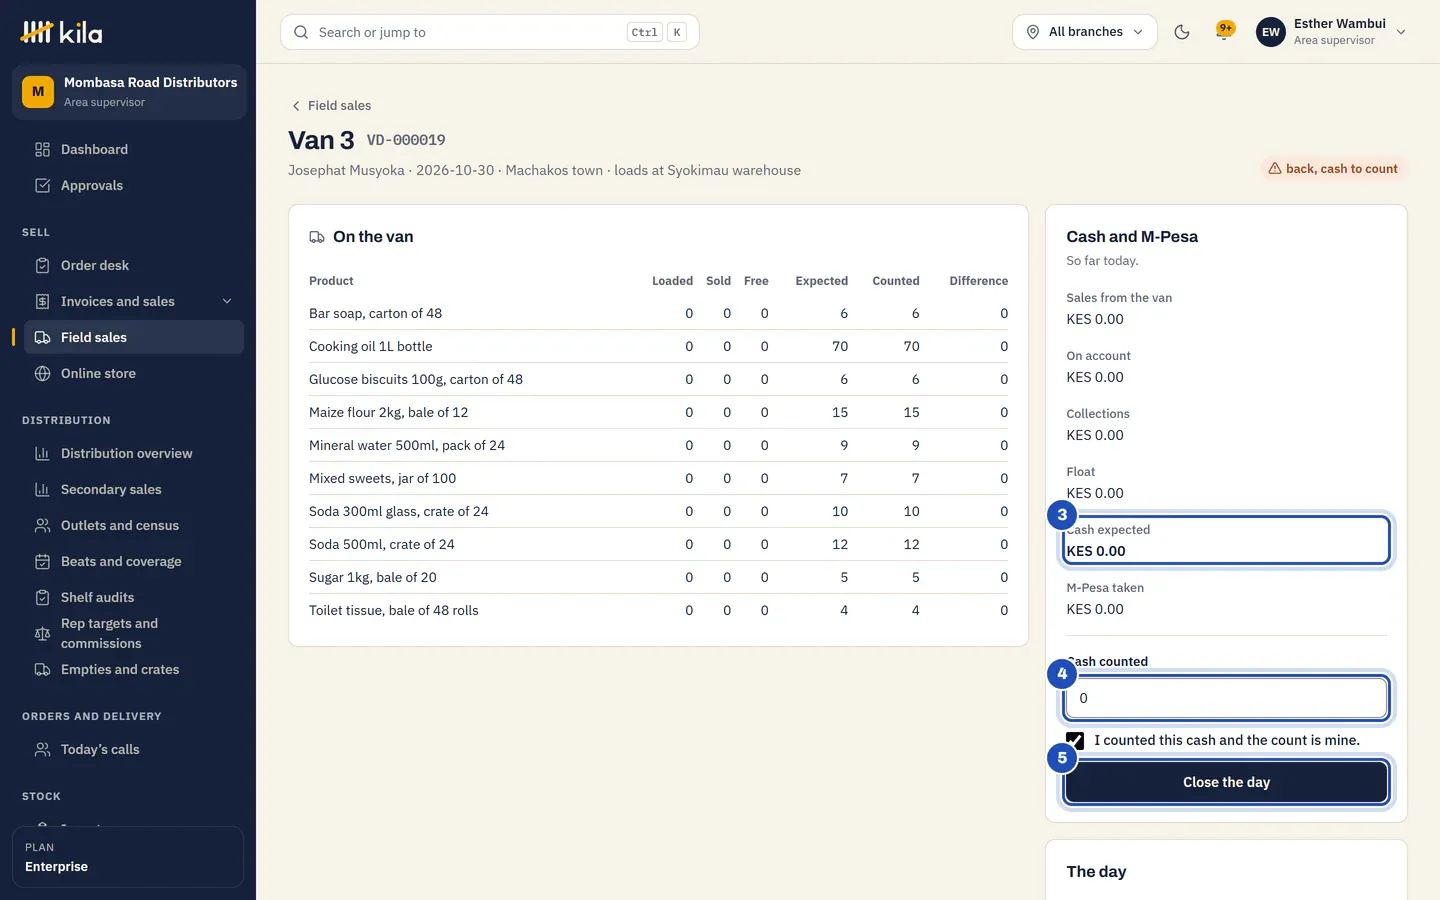This screenshot has width=1440, height=900.
Task: Click the Dashboard grid icon
Action: point(42,150)
